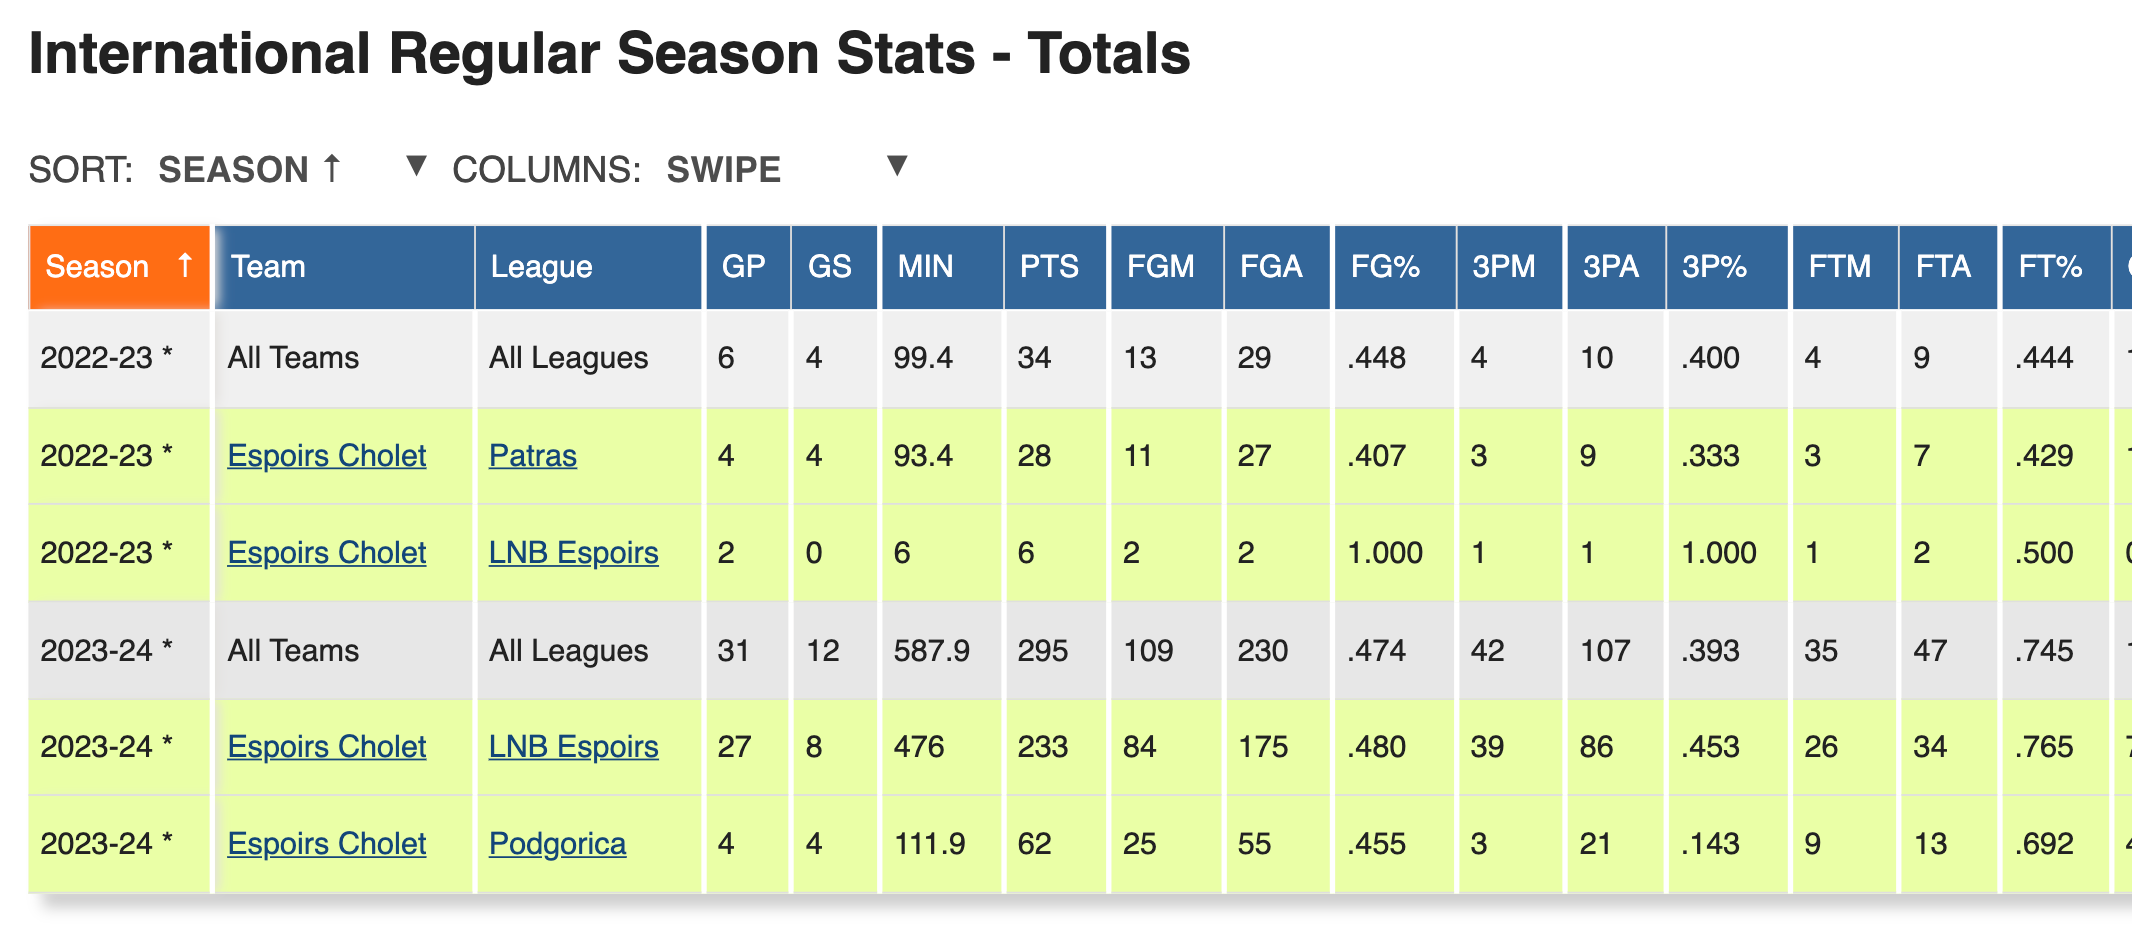Click the SEASON sort label text
The image size is (2132, 936).
point(233,170)
